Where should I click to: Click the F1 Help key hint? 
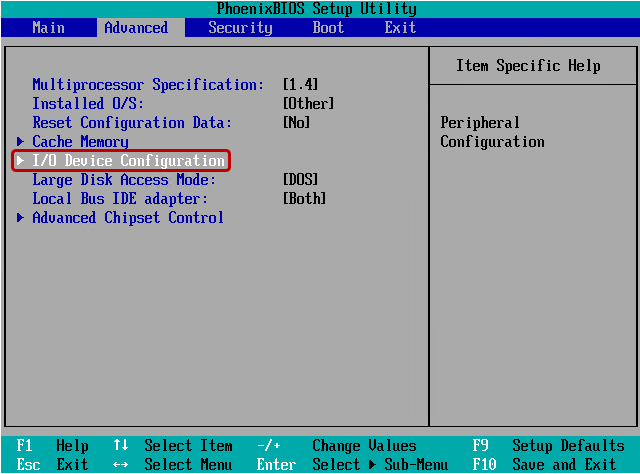pos(52,446)
